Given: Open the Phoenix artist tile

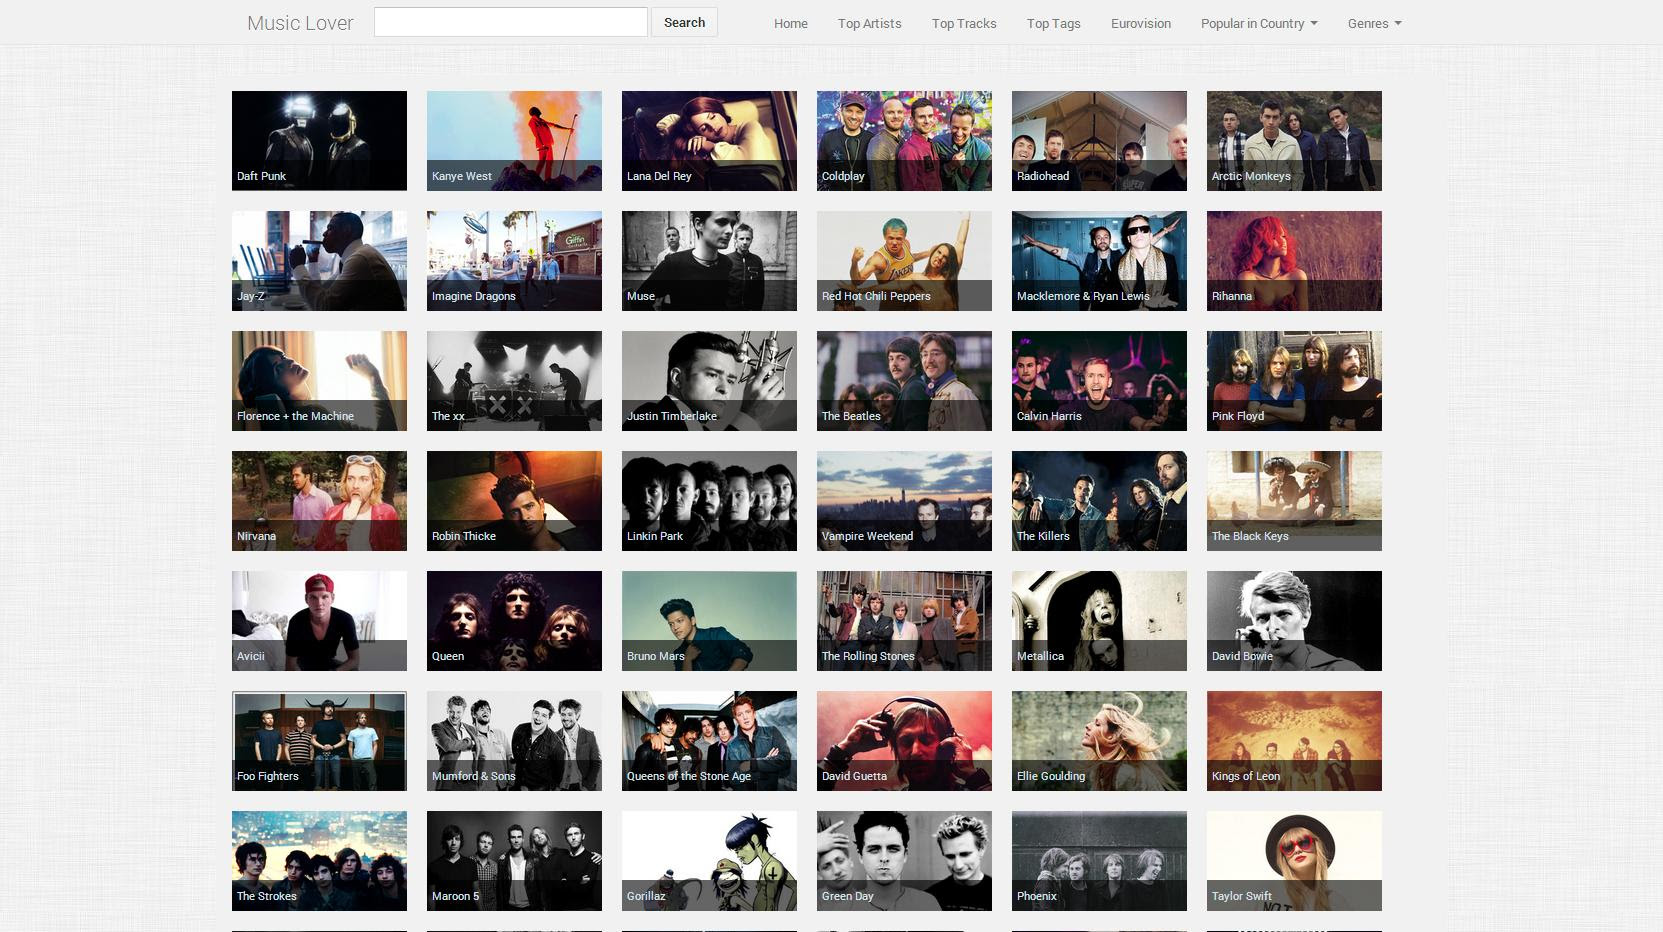Looking at the screenshot, I should (x=1099, y=861).
